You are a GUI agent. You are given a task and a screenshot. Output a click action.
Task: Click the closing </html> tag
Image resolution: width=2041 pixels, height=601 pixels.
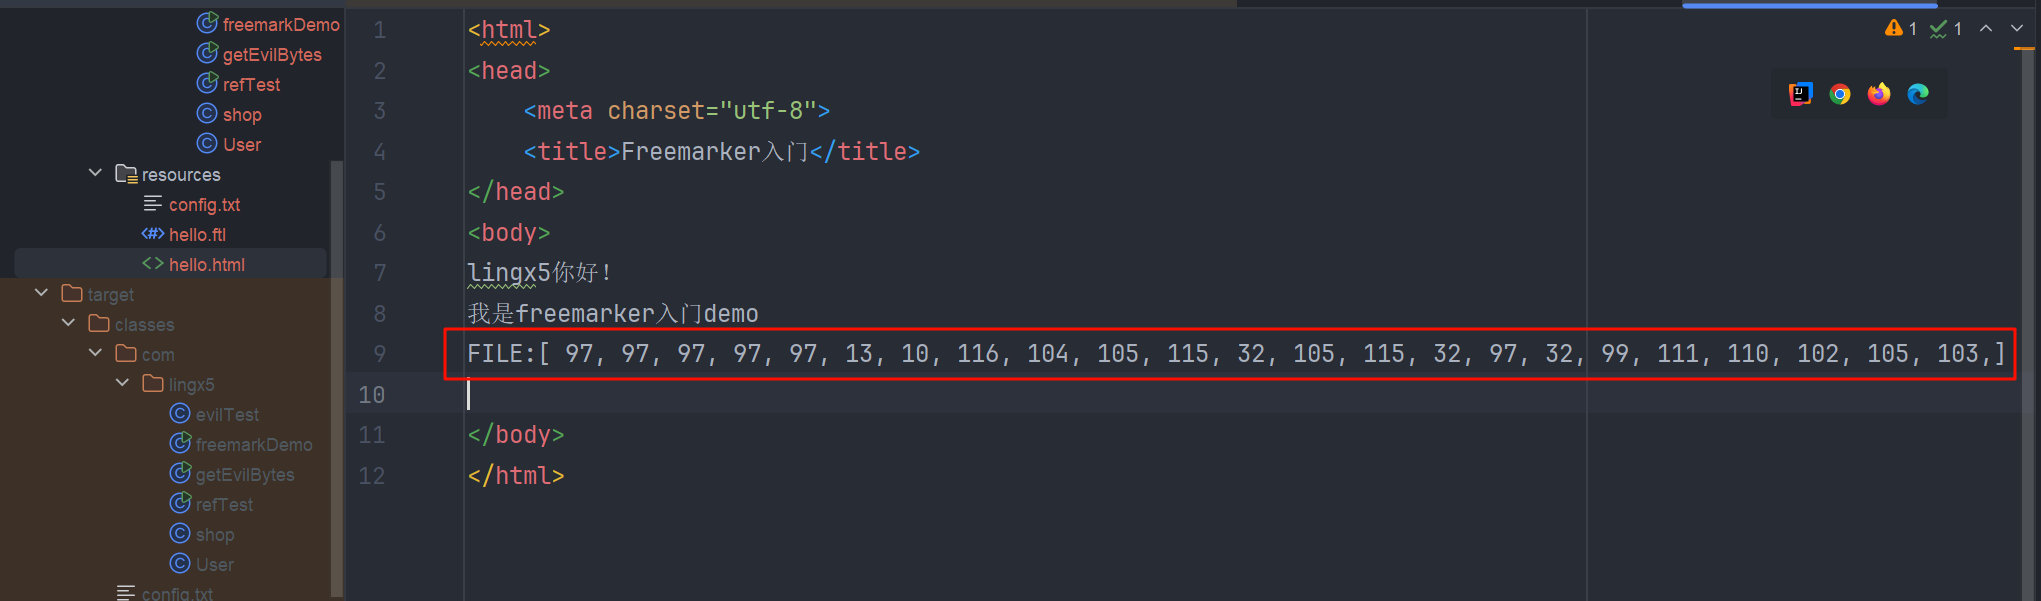516,476
